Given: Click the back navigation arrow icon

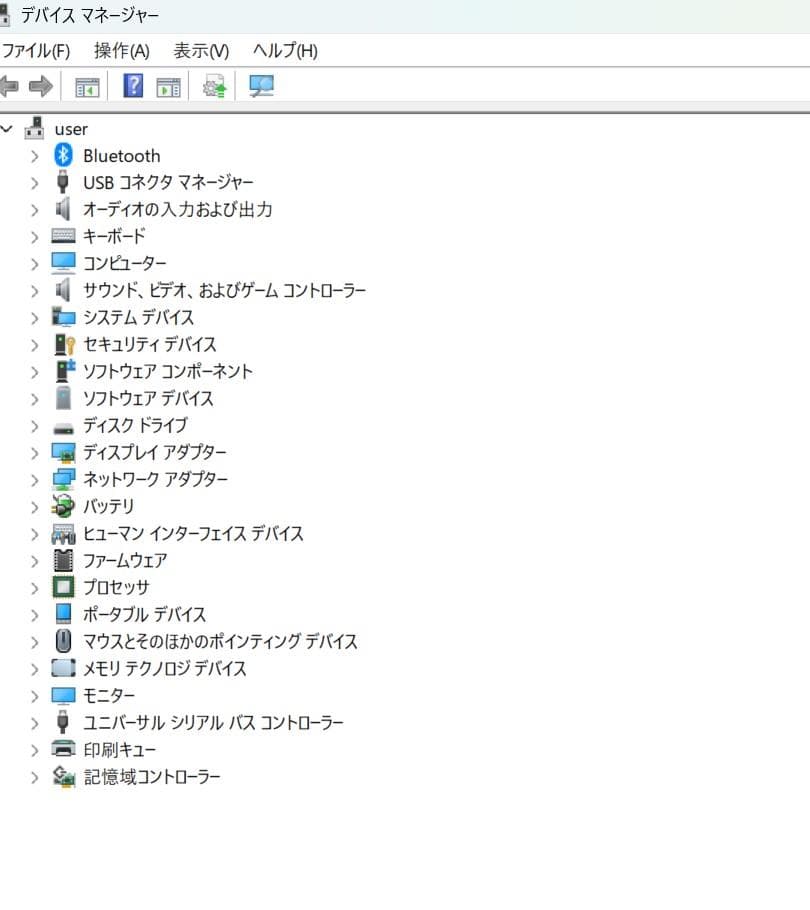Looking at the screenshot, I should pyautogui.click(x=9, y=87).
